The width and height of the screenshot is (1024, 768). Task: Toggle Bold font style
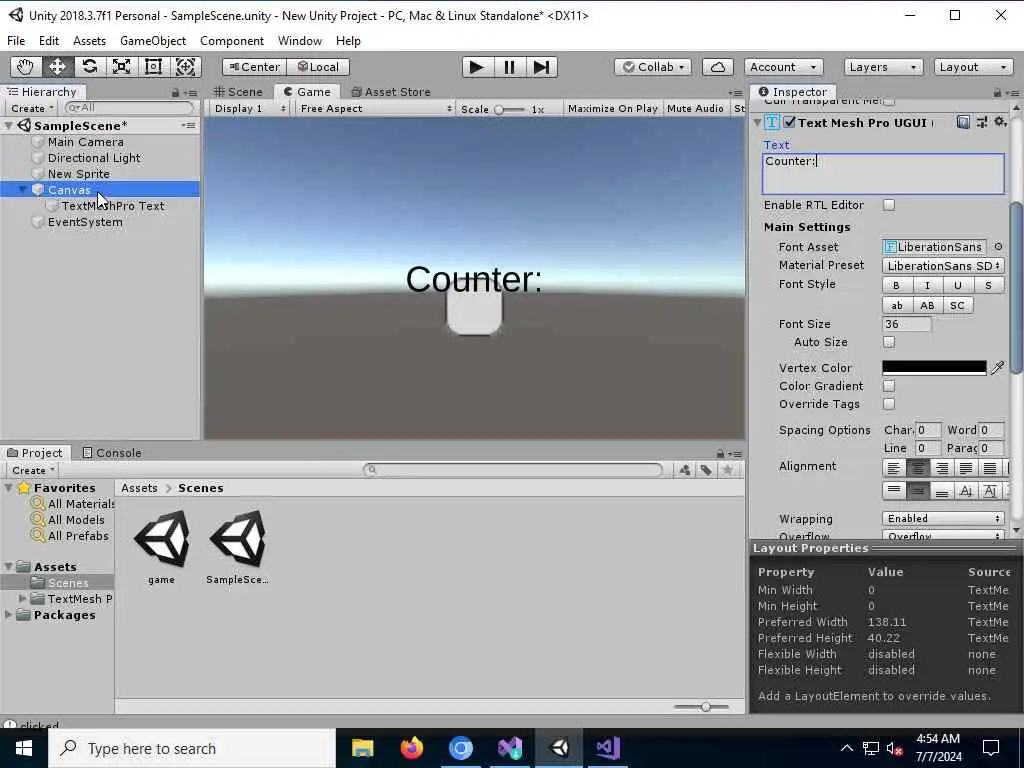(897, 285)
